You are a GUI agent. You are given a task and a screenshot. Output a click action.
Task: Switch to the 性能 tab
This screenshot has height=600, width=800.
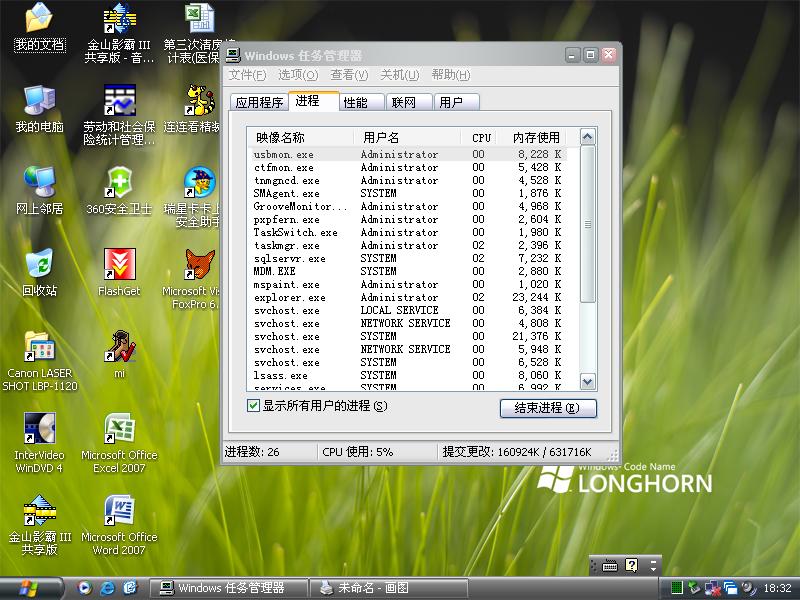point(355,102)
